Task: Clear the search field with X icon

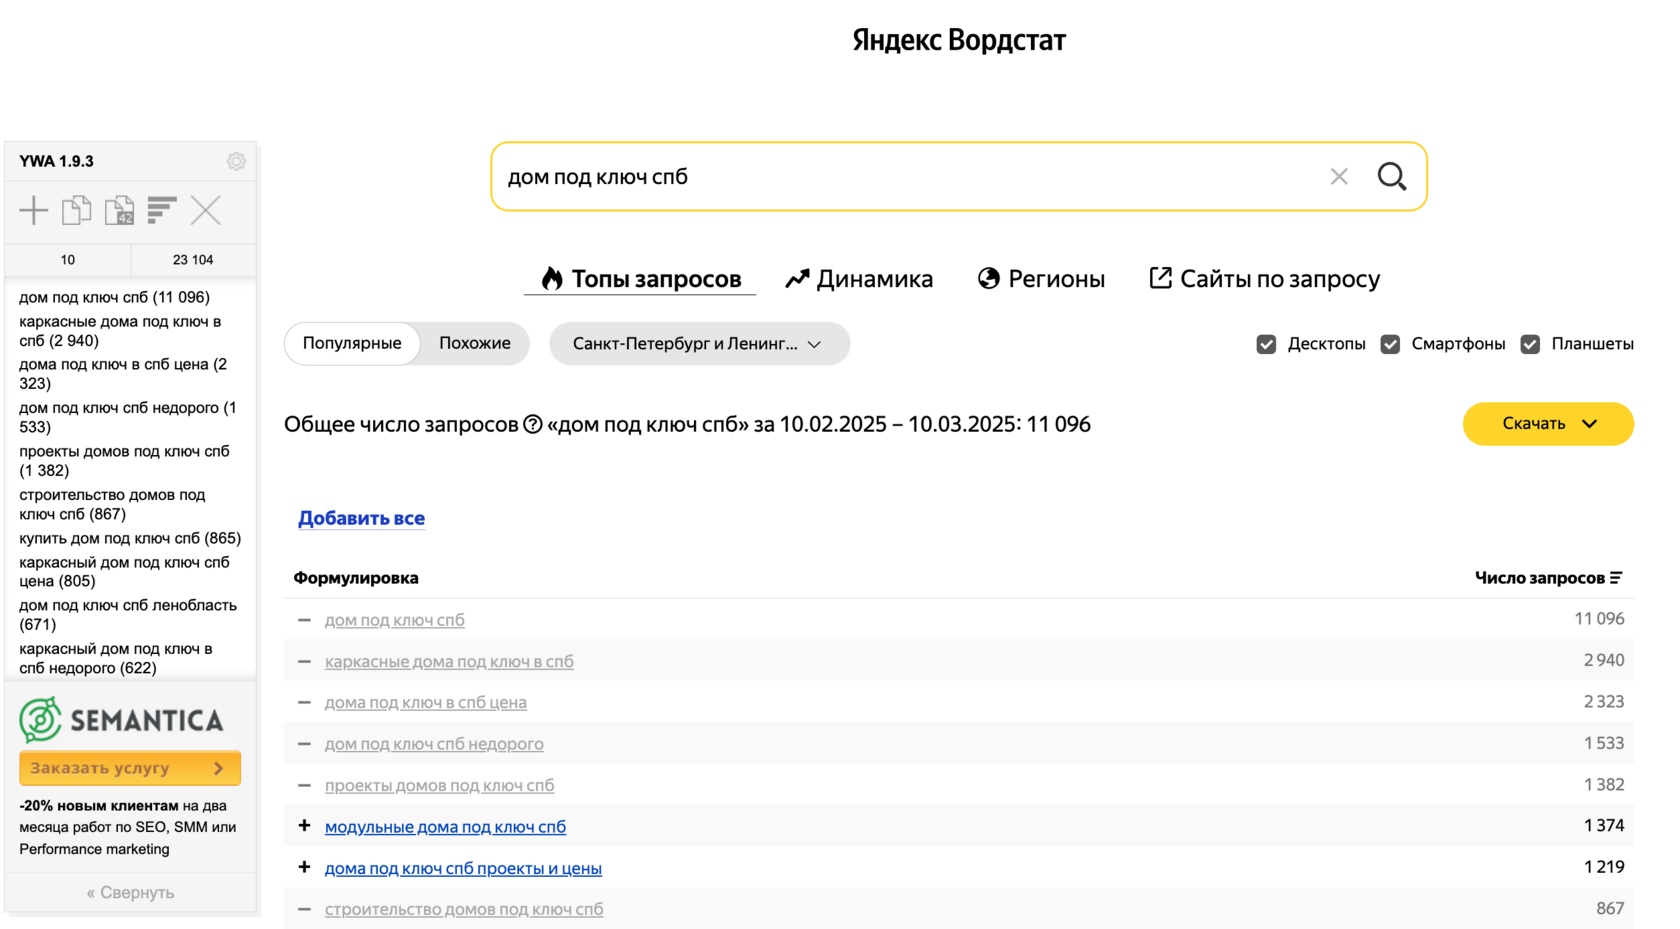Action: pyautogui.click(x=1339, y=177)
